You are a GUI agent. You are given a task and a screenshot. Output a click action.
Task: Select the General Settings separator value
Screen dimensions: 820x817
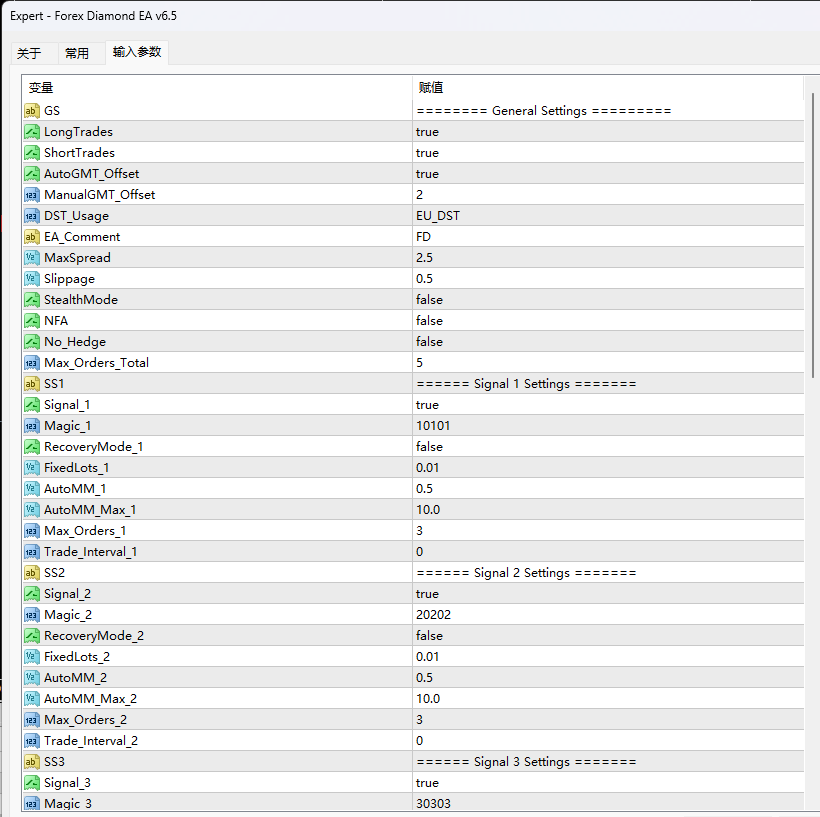(x=544, y=111)
